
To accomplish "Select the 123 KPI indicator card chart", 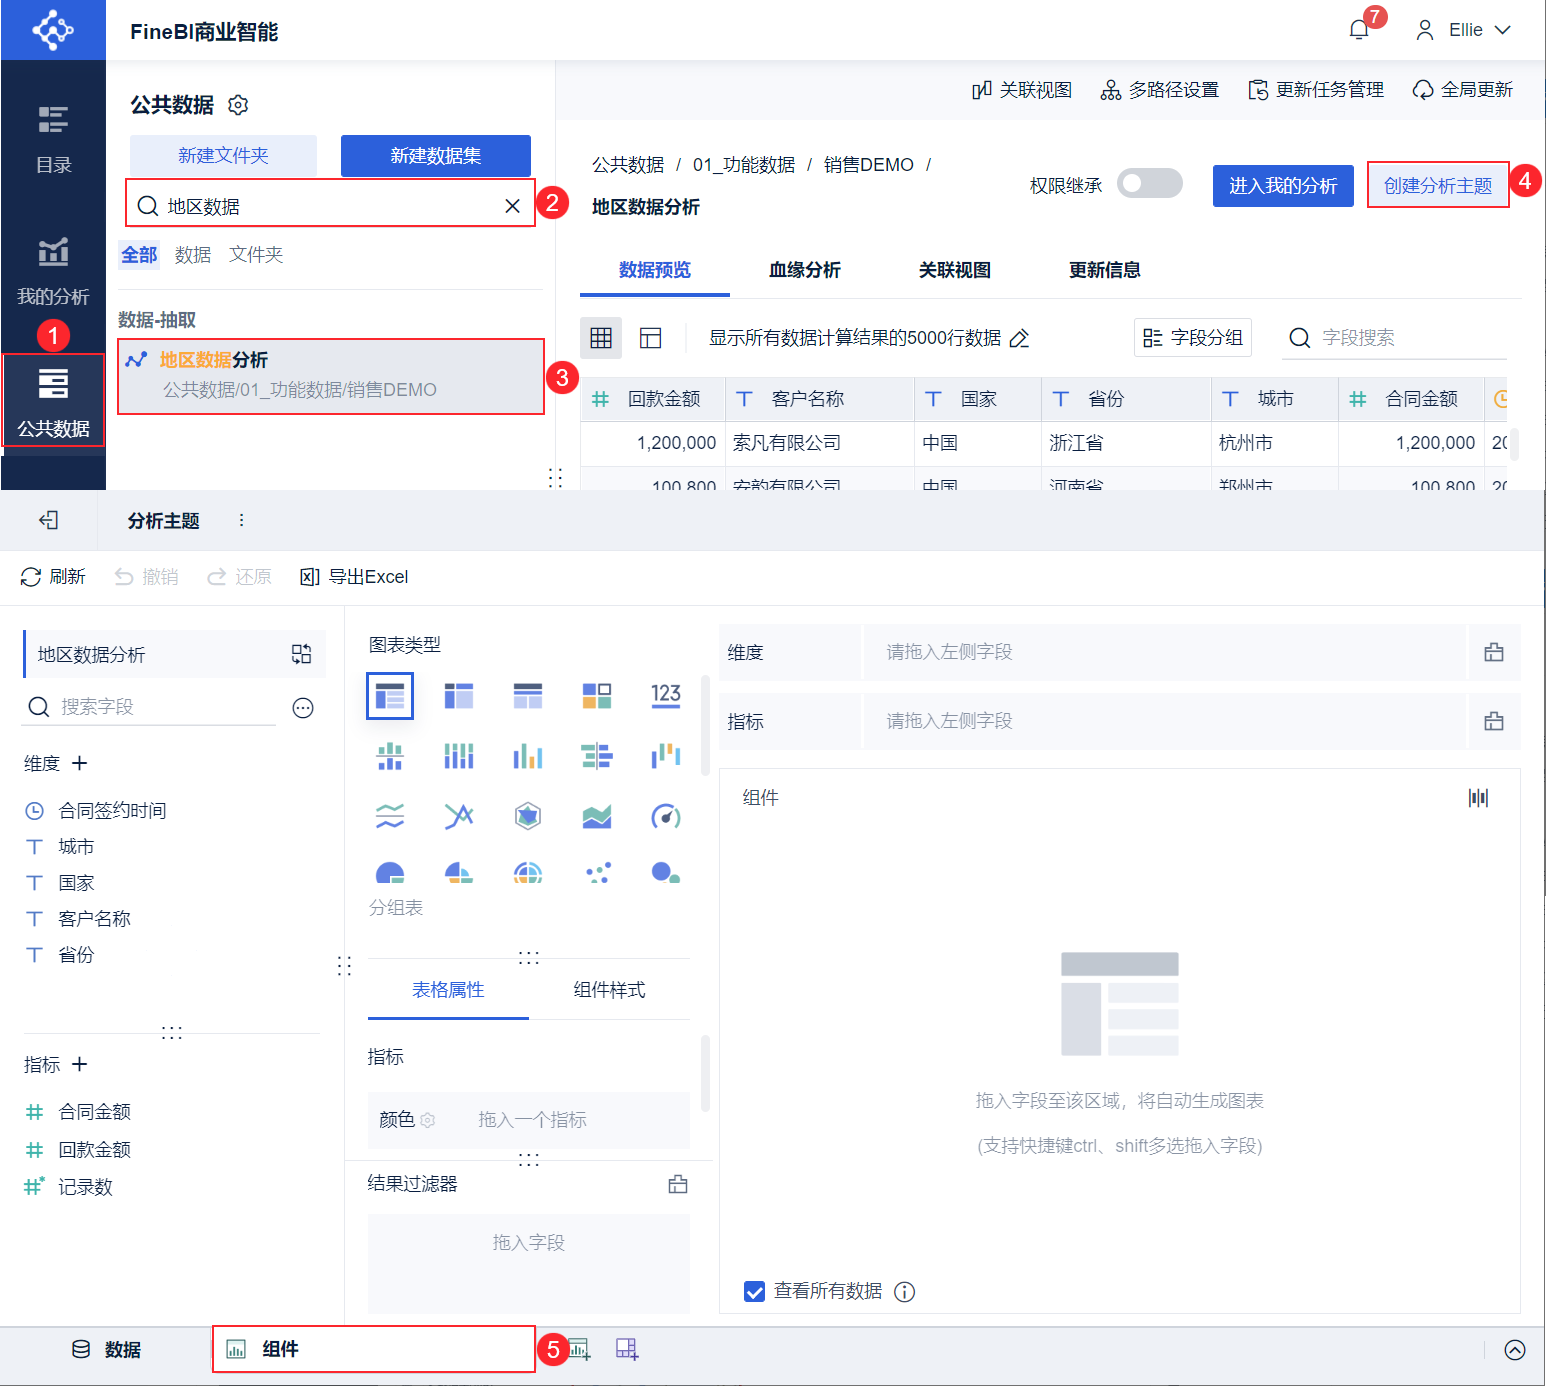I will click(666, 696).
